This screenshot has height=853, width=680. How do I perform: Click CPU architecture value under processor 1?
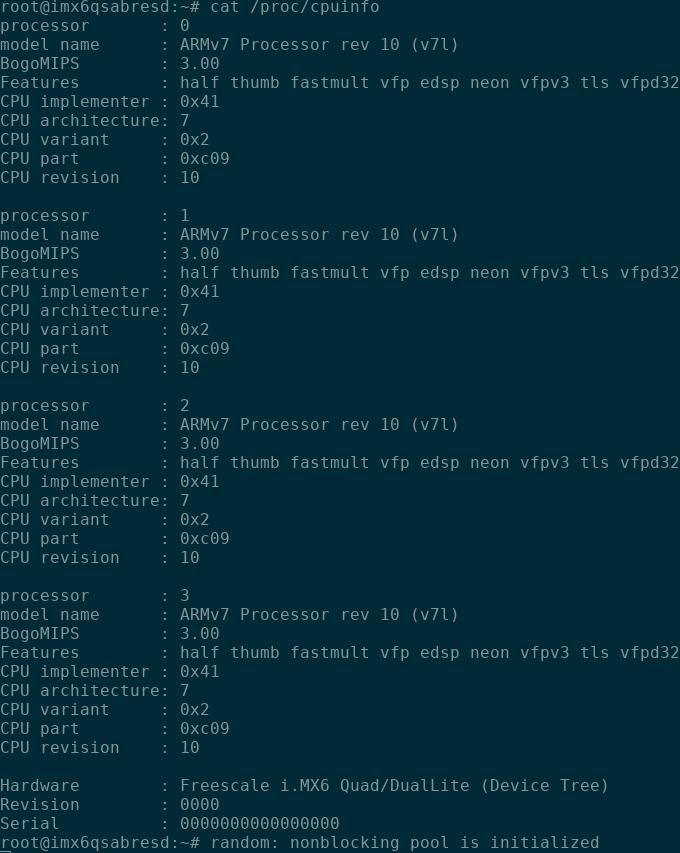click(185, 311)
